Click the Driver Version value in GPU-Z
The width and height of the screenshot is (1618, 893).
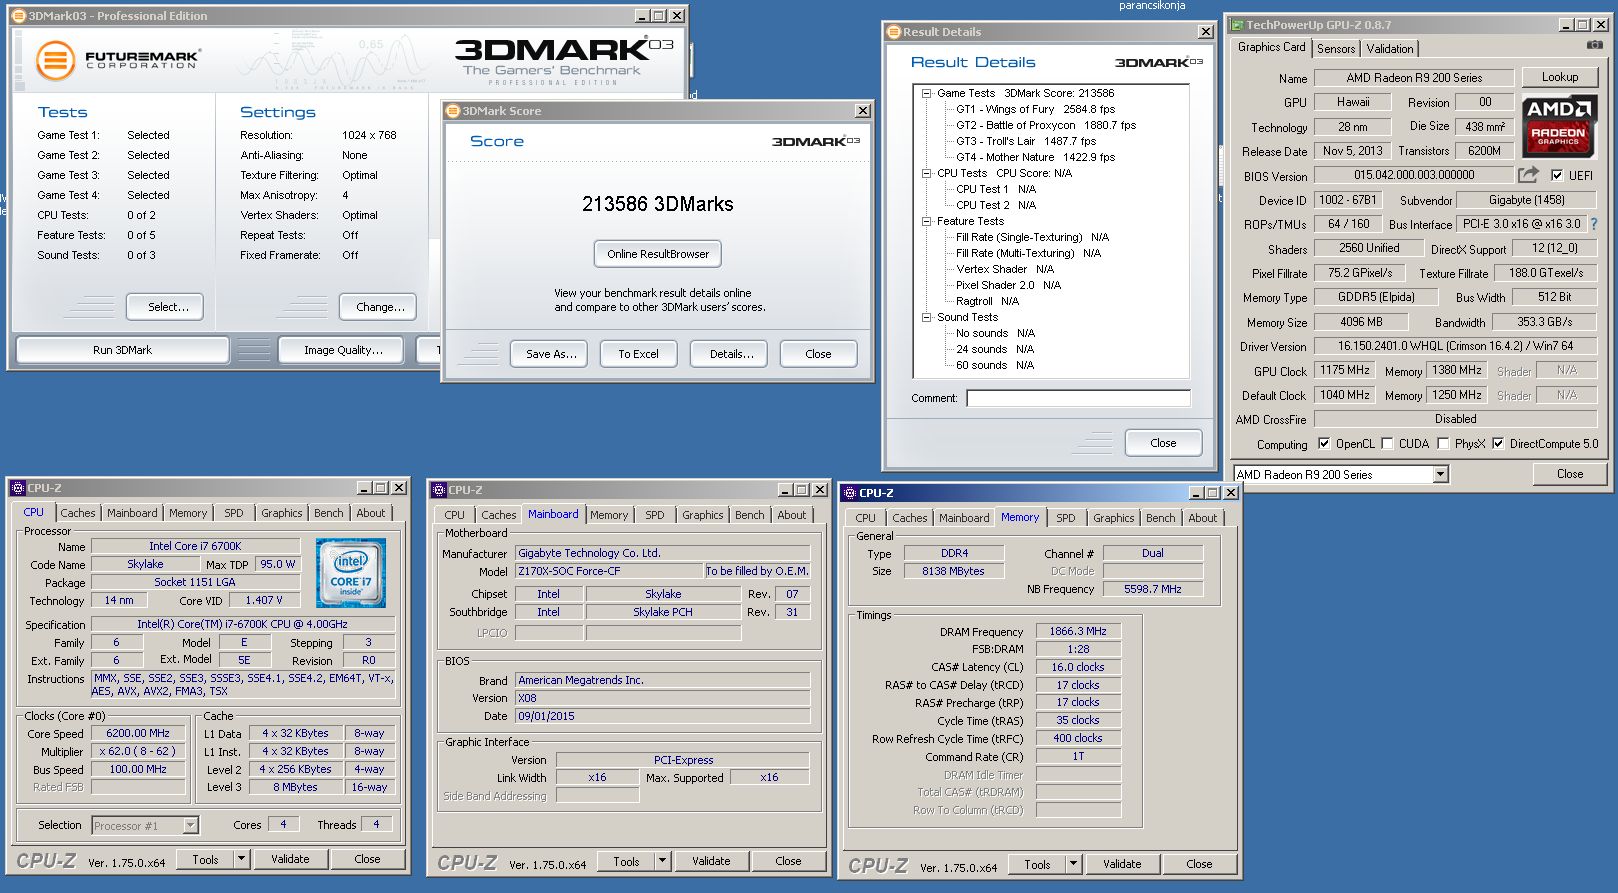tap(1455, 346)
